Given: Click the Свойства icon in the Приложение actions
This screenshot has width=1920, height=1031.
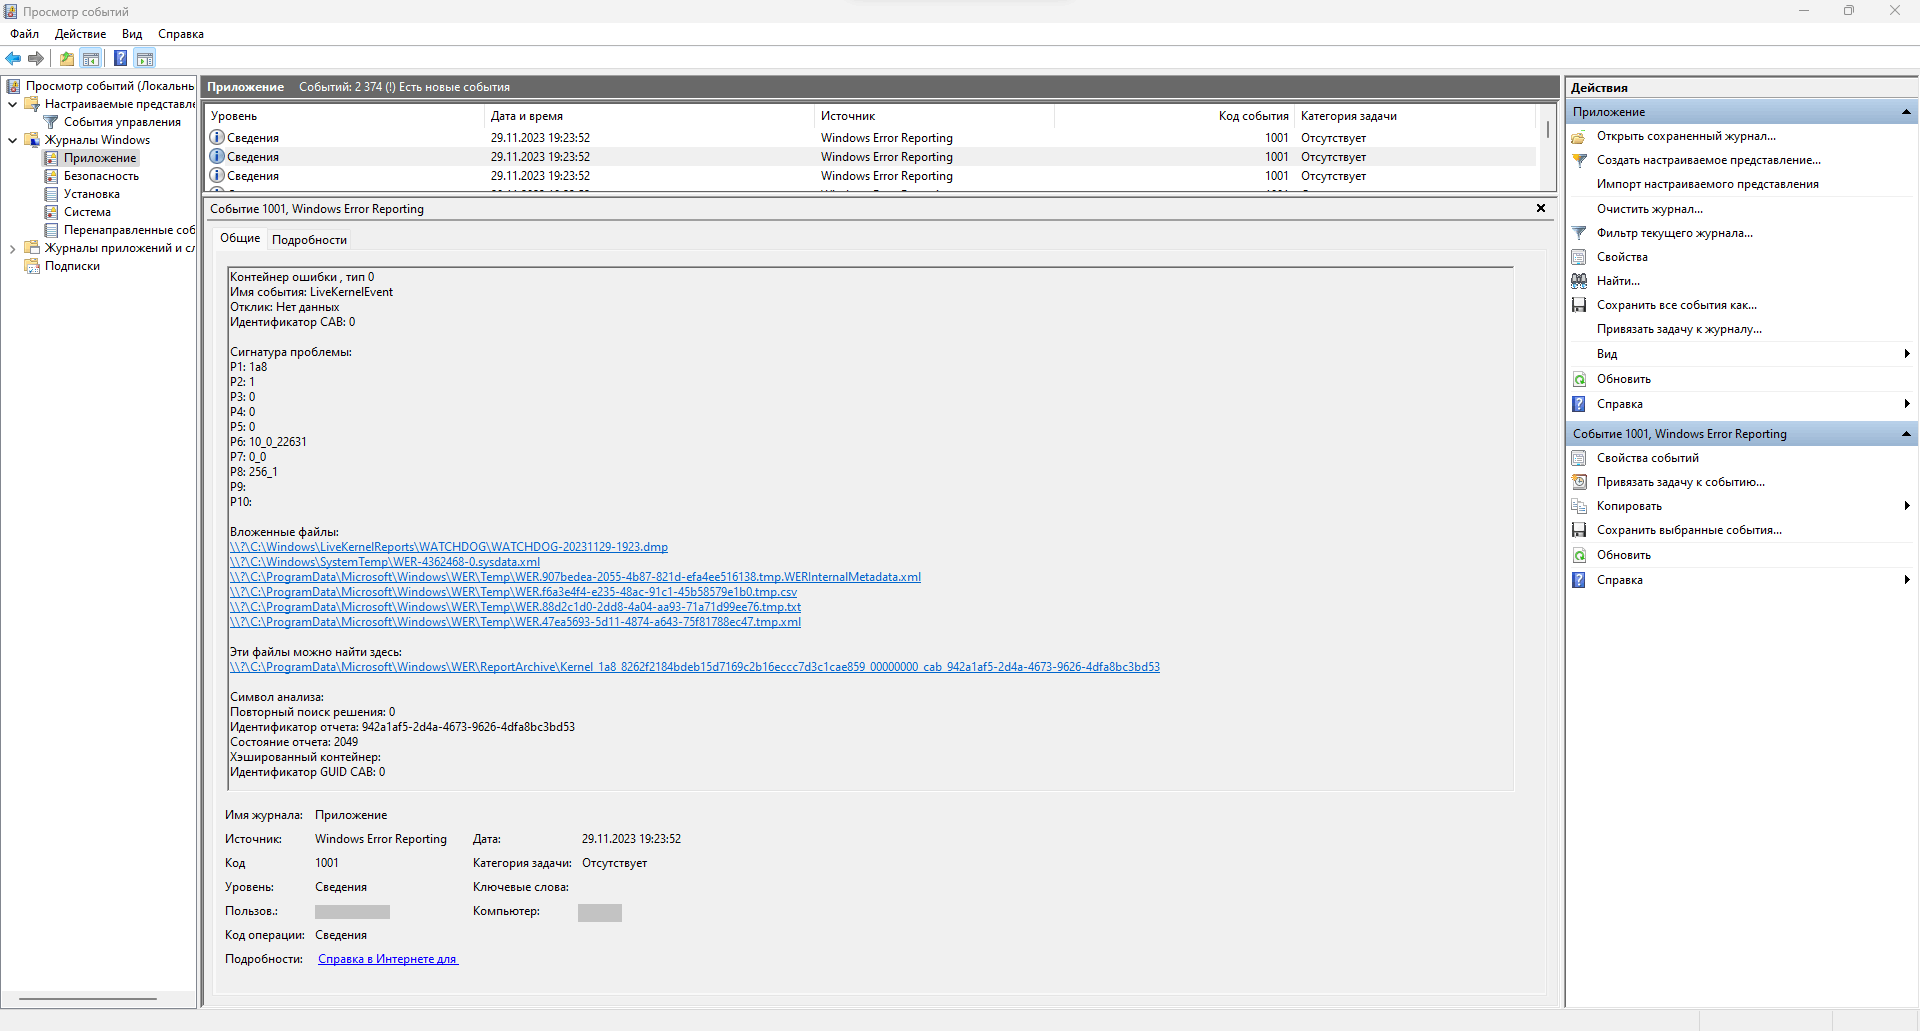Looking at the screenshot, I should (1579, 257).
